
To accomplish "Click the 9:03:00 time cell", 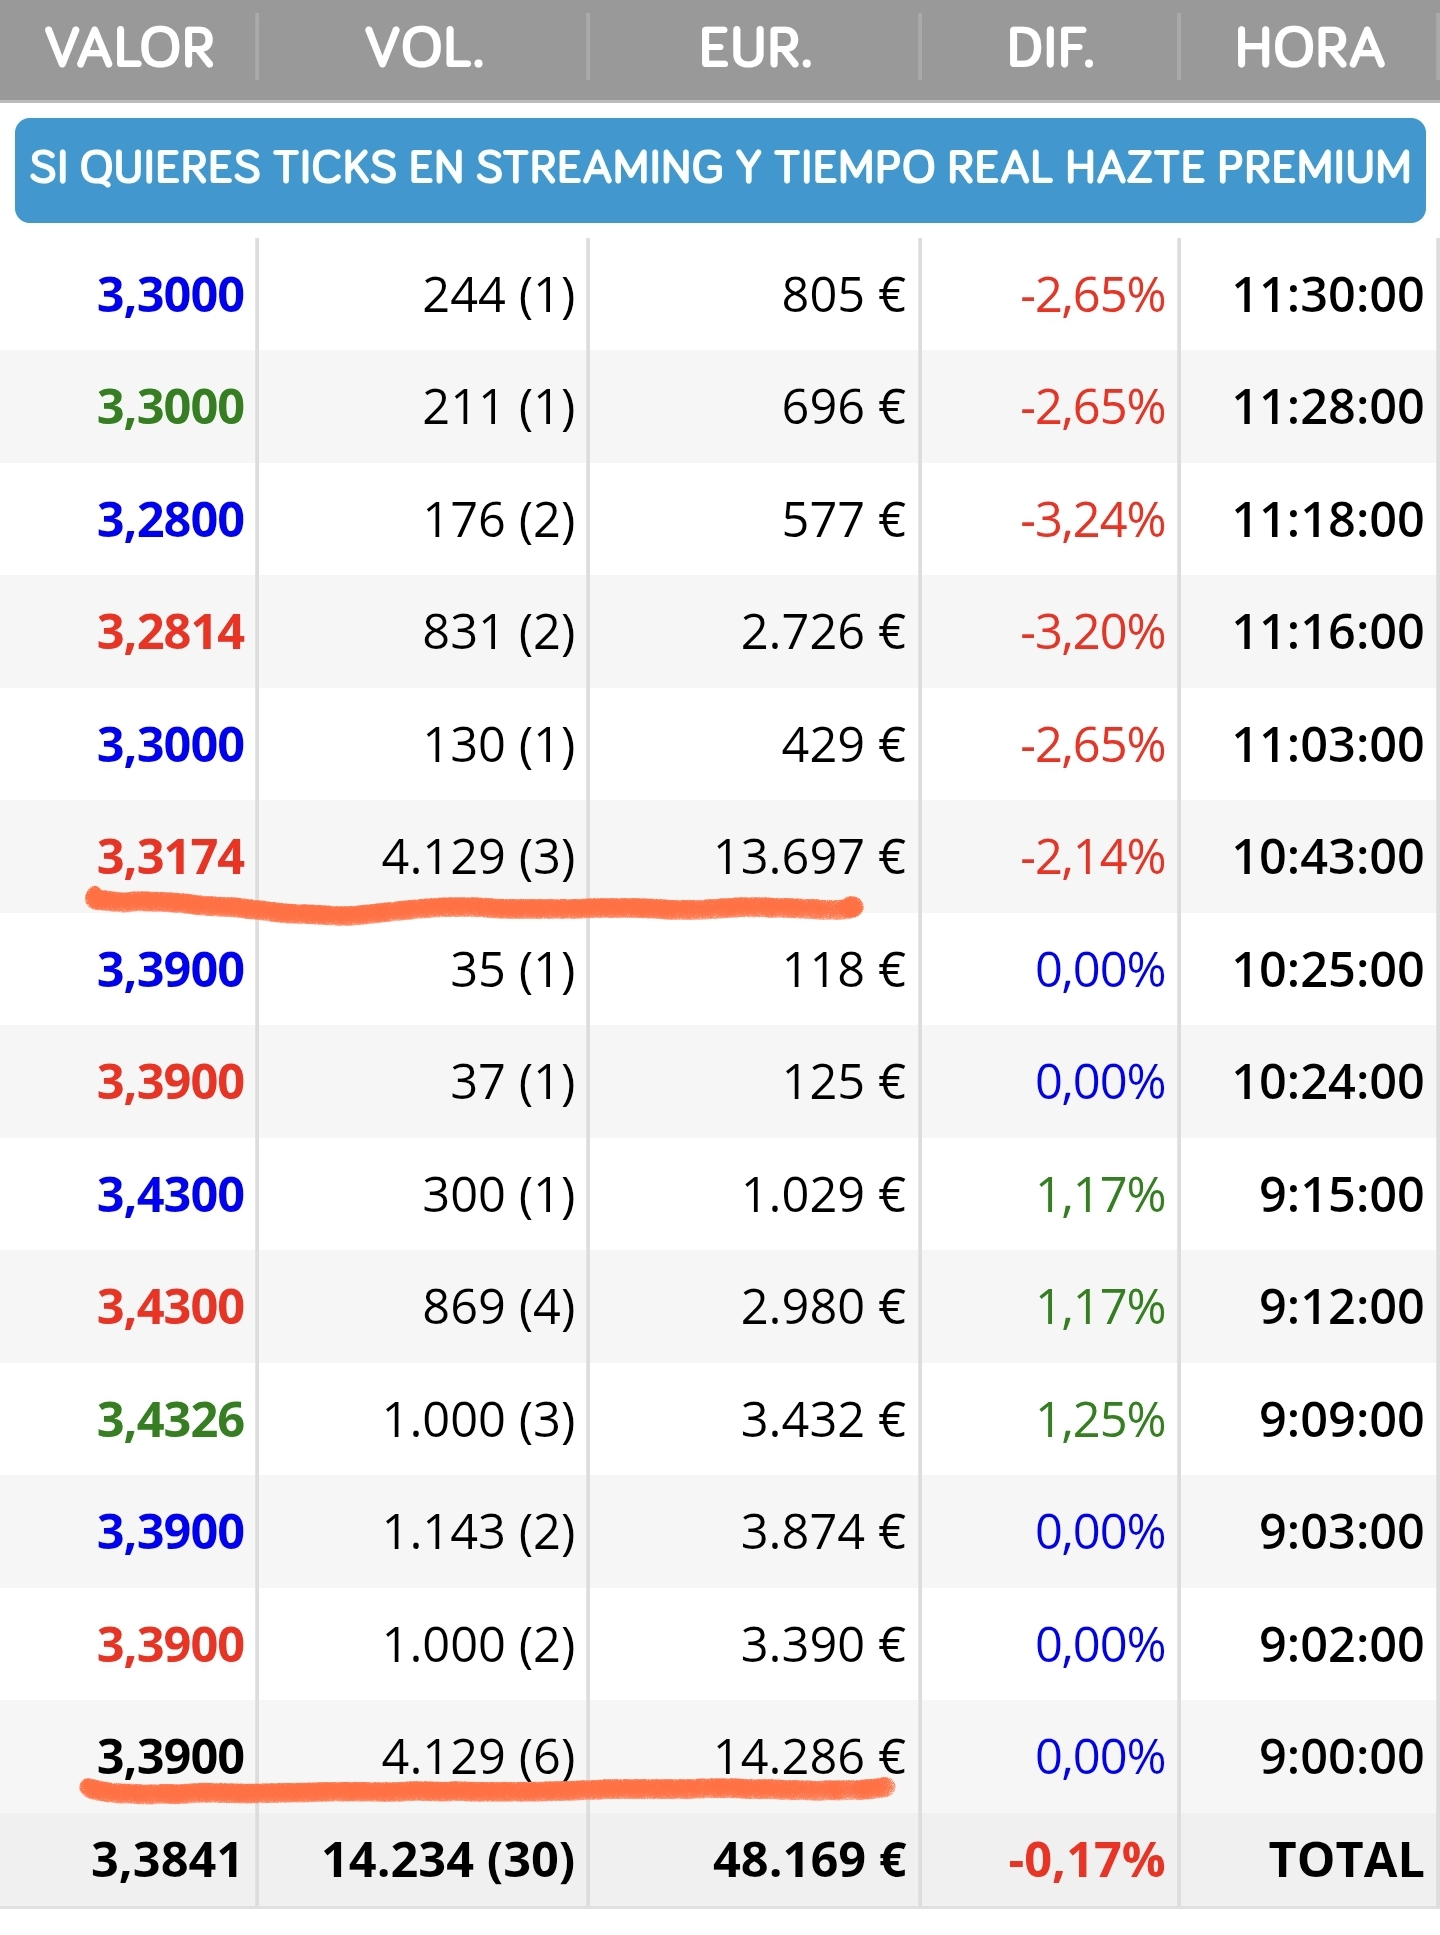I will (x=1341, y=1532).
